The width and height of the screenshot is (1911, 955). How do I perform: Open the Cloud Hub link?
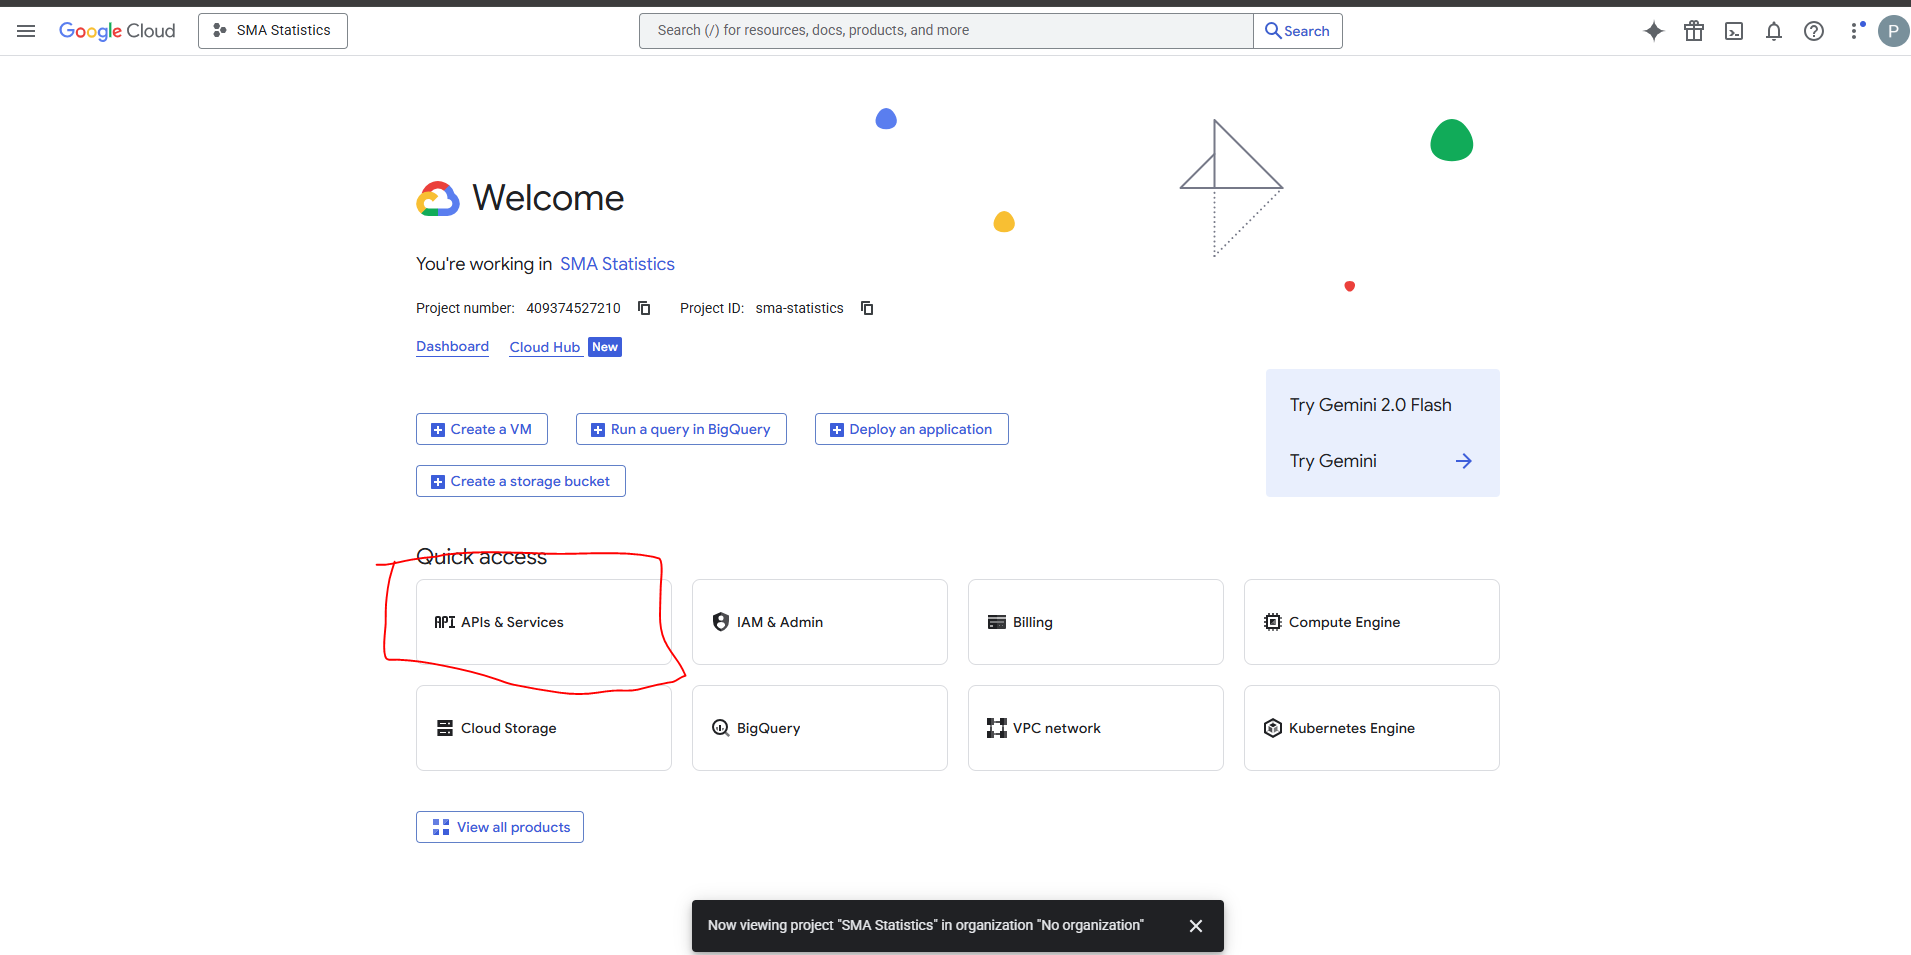545,347
